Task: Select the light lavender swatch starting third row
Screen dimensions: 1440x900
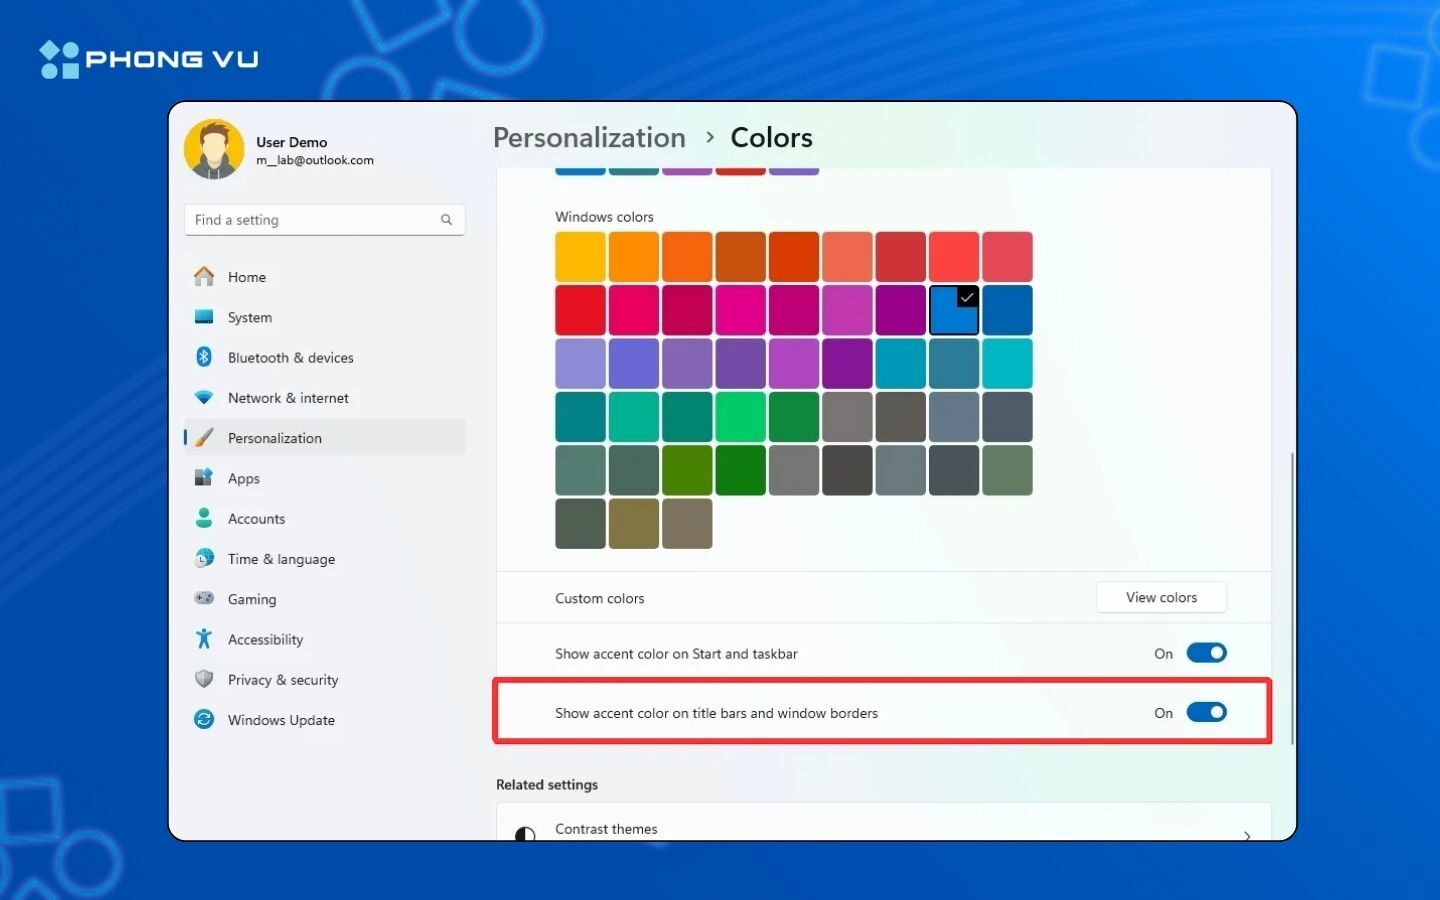Action: click(x=580, y=363)
